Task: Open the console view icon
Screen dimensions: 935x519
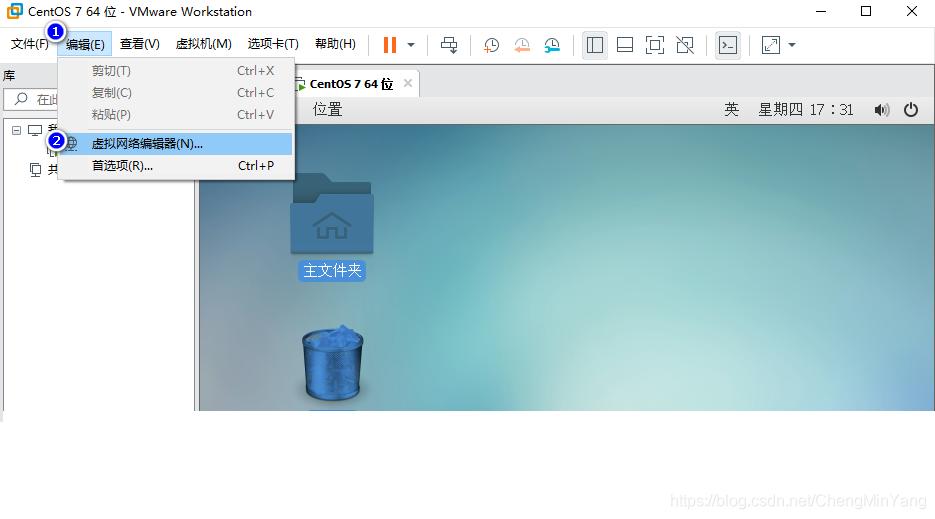Action: pos(728,45)
